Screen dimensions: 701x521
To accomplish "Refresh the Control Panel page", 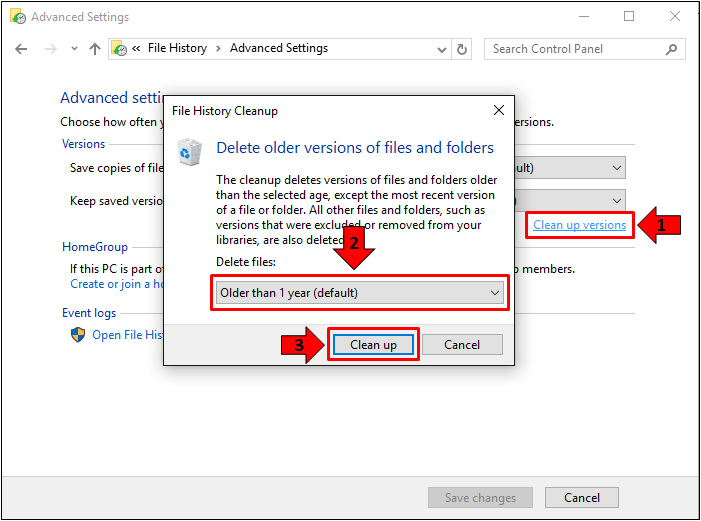I will 462,49.
